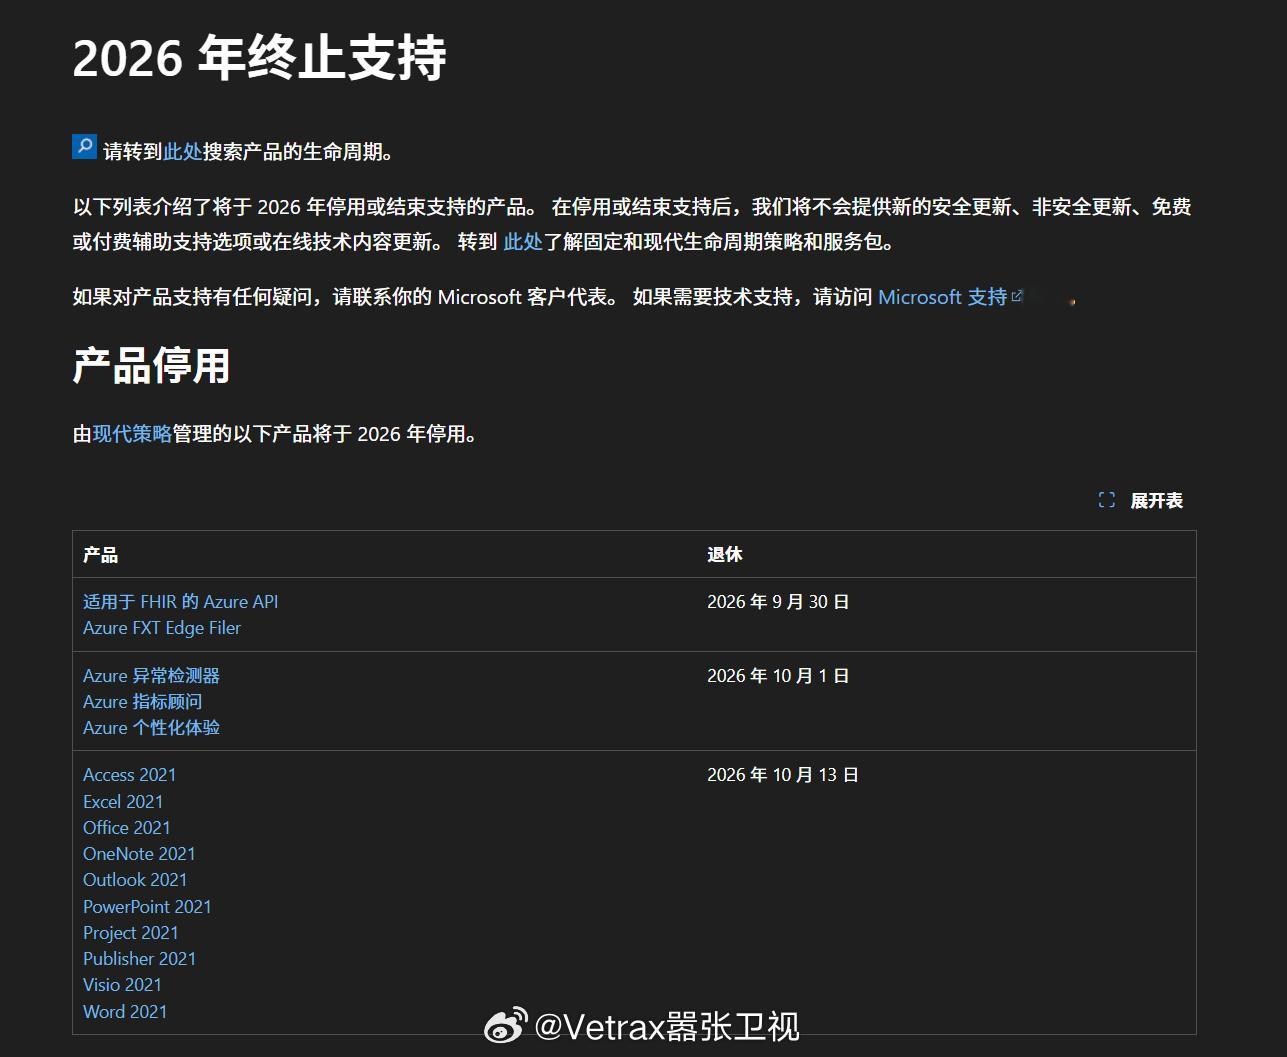Open the Azure FXT Edge Filer link
Screen dimensions: 1287x1057
[162, 628]
